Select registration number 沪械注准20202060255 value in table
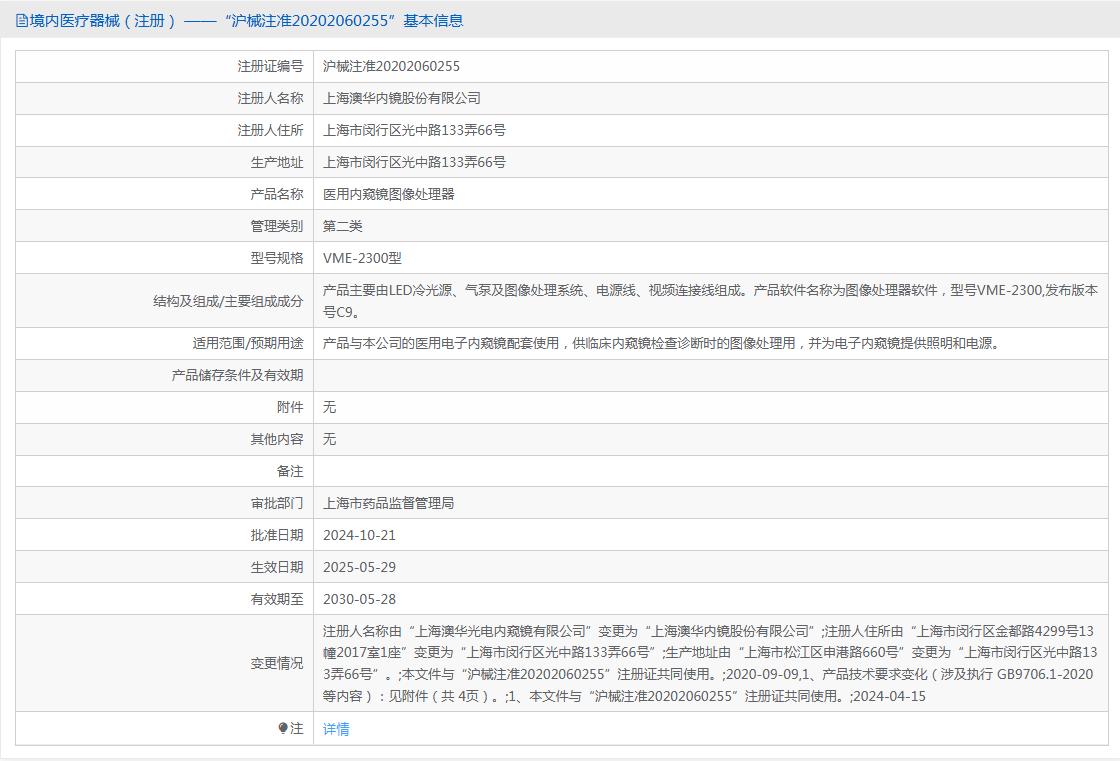 [391, 66]
